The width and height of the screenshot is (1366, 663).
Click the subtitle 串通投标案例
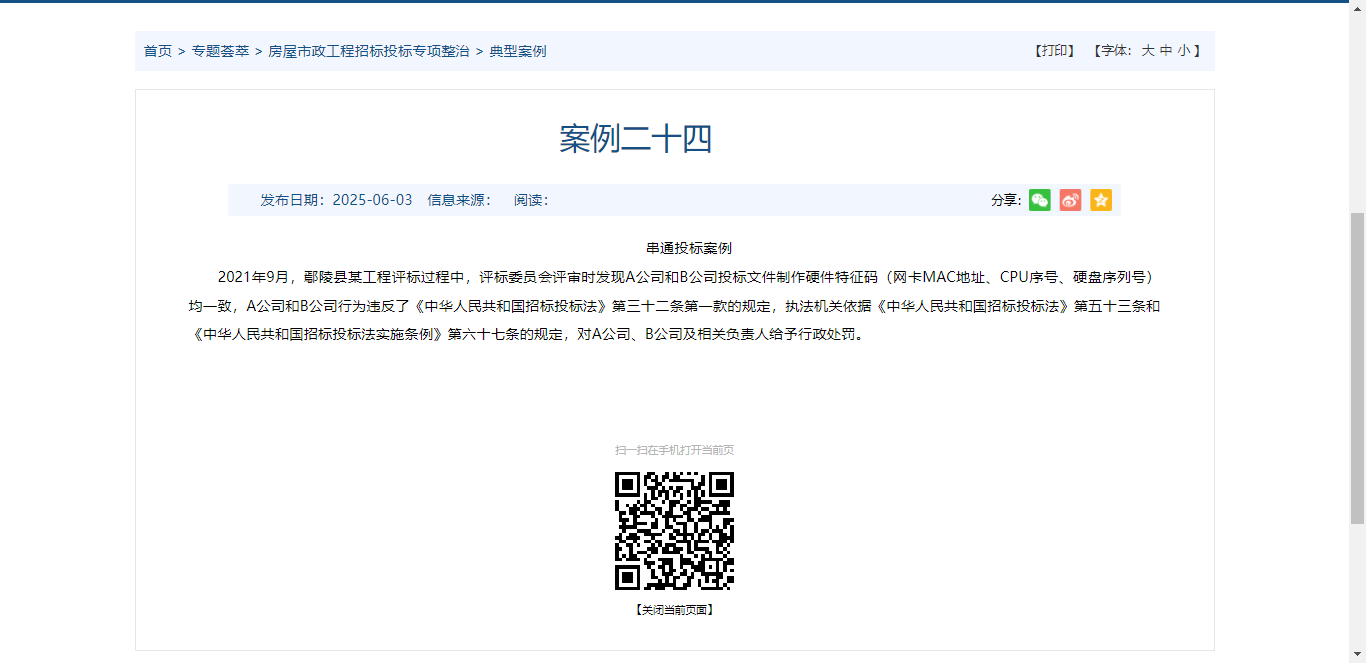pos(689,248)
